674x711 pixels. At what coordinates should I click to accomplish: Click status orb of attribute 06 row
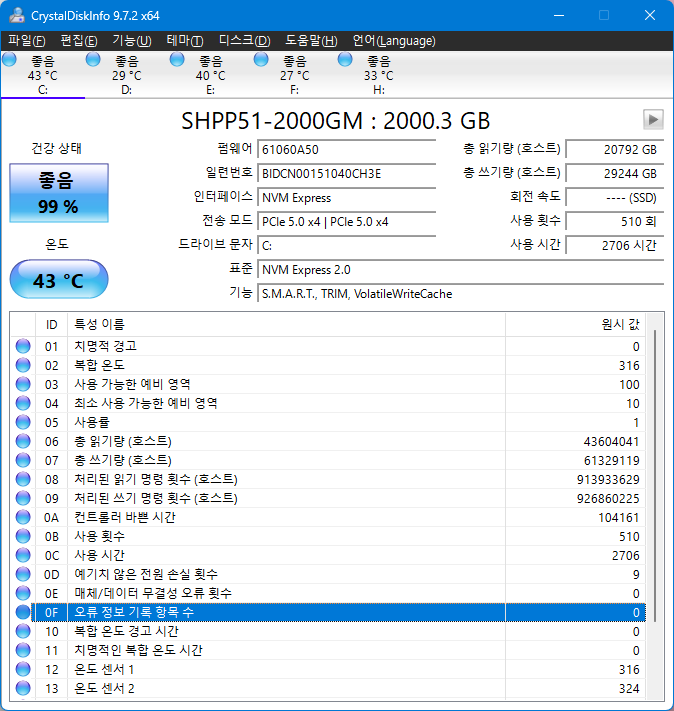(x=23, y=441)
